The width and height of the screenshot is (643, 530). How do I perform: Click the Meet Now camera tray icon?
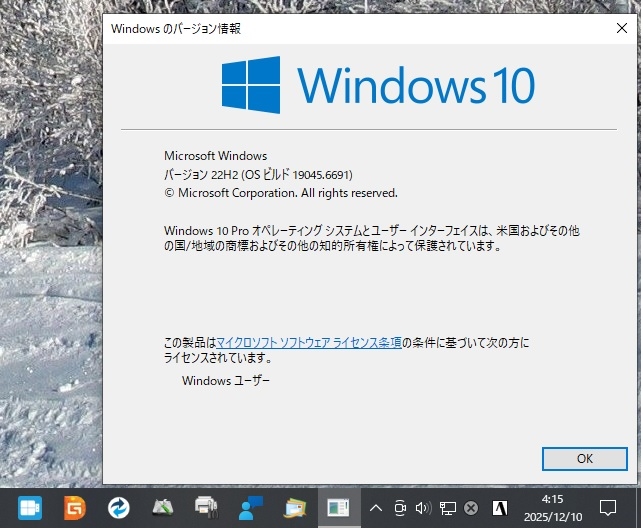click(x=400, y=508)
